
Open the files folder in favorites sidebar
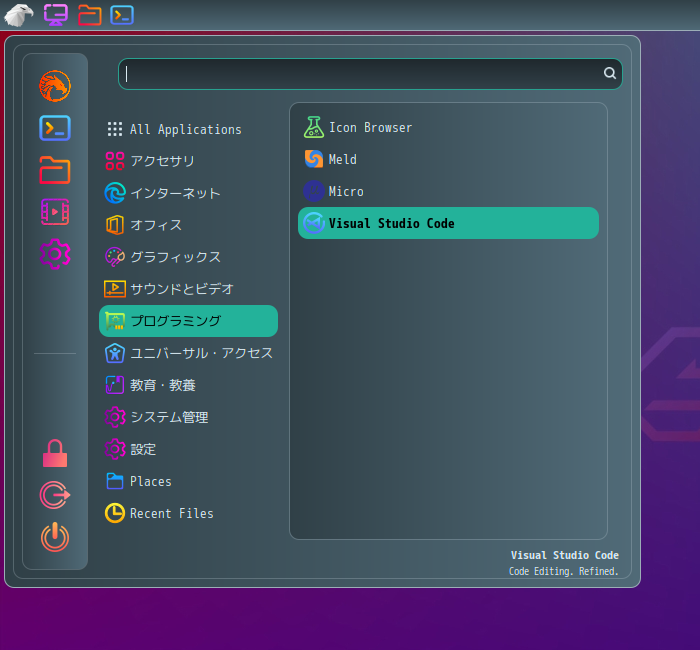(x=55, y=170)
